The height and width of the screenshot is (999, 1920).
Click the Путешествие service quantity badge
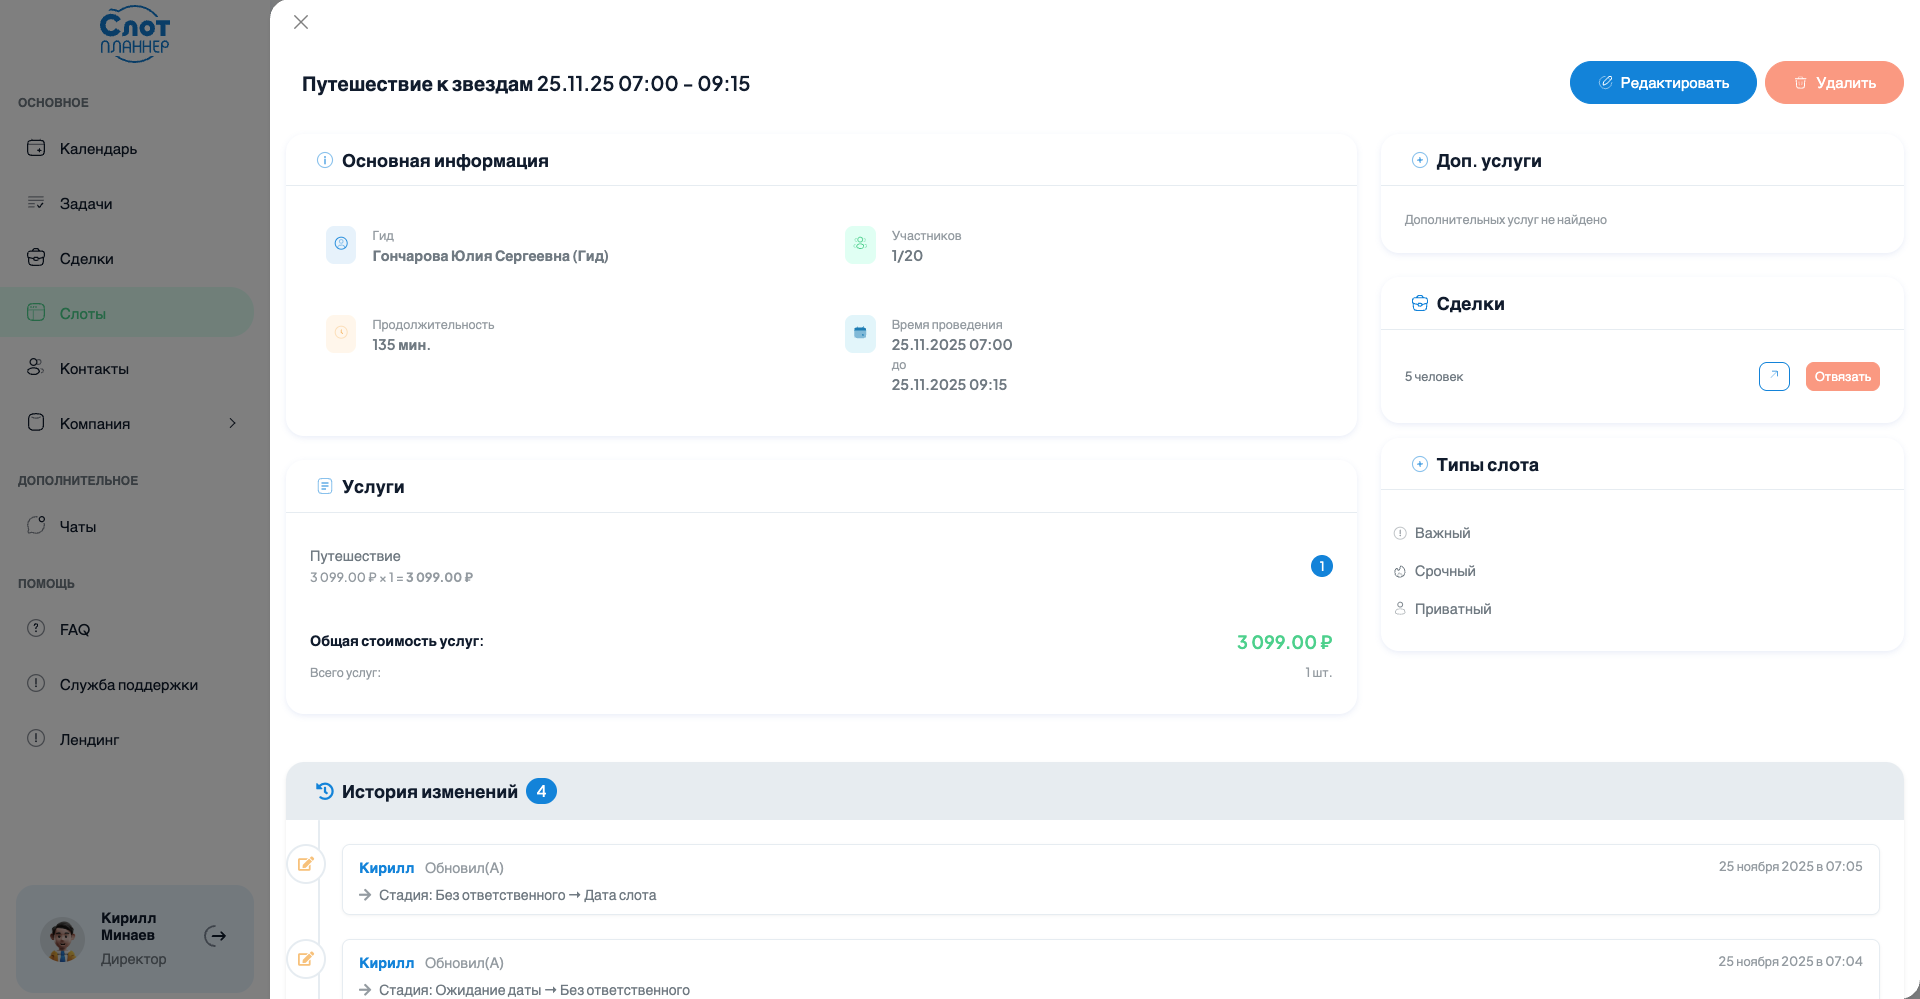[1321, 566]
